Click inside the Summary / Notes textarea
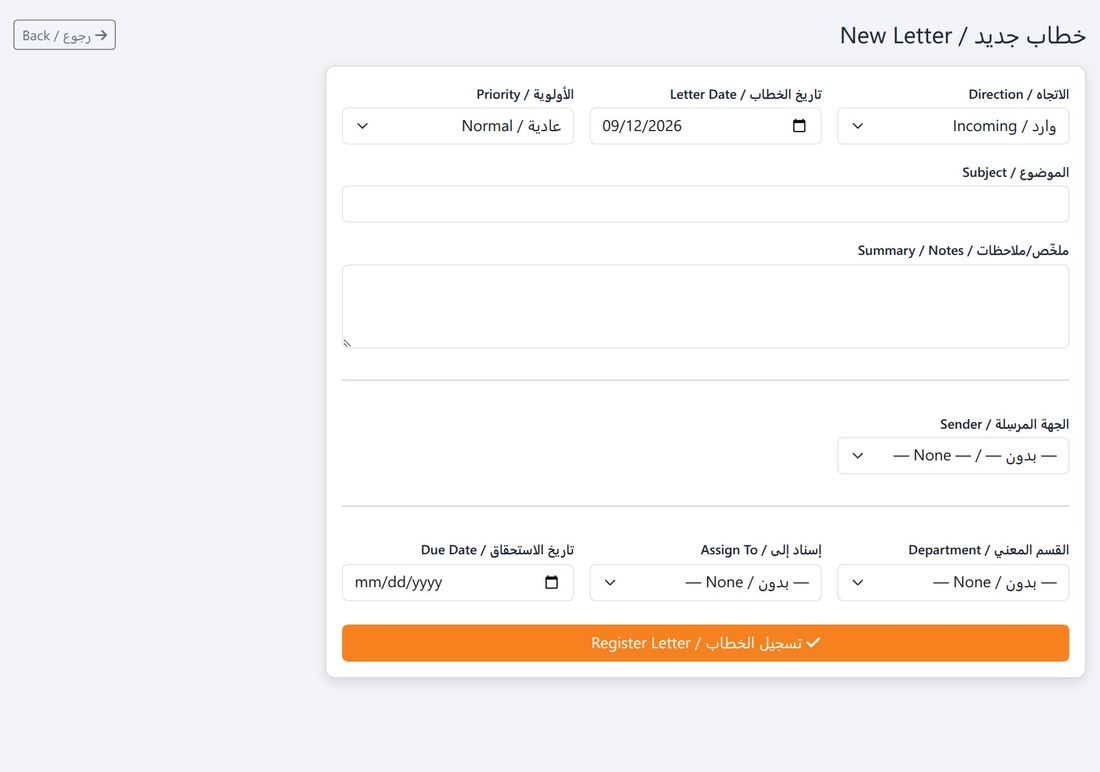Screen dimensions: 1100x772 [x=705, y=306]
